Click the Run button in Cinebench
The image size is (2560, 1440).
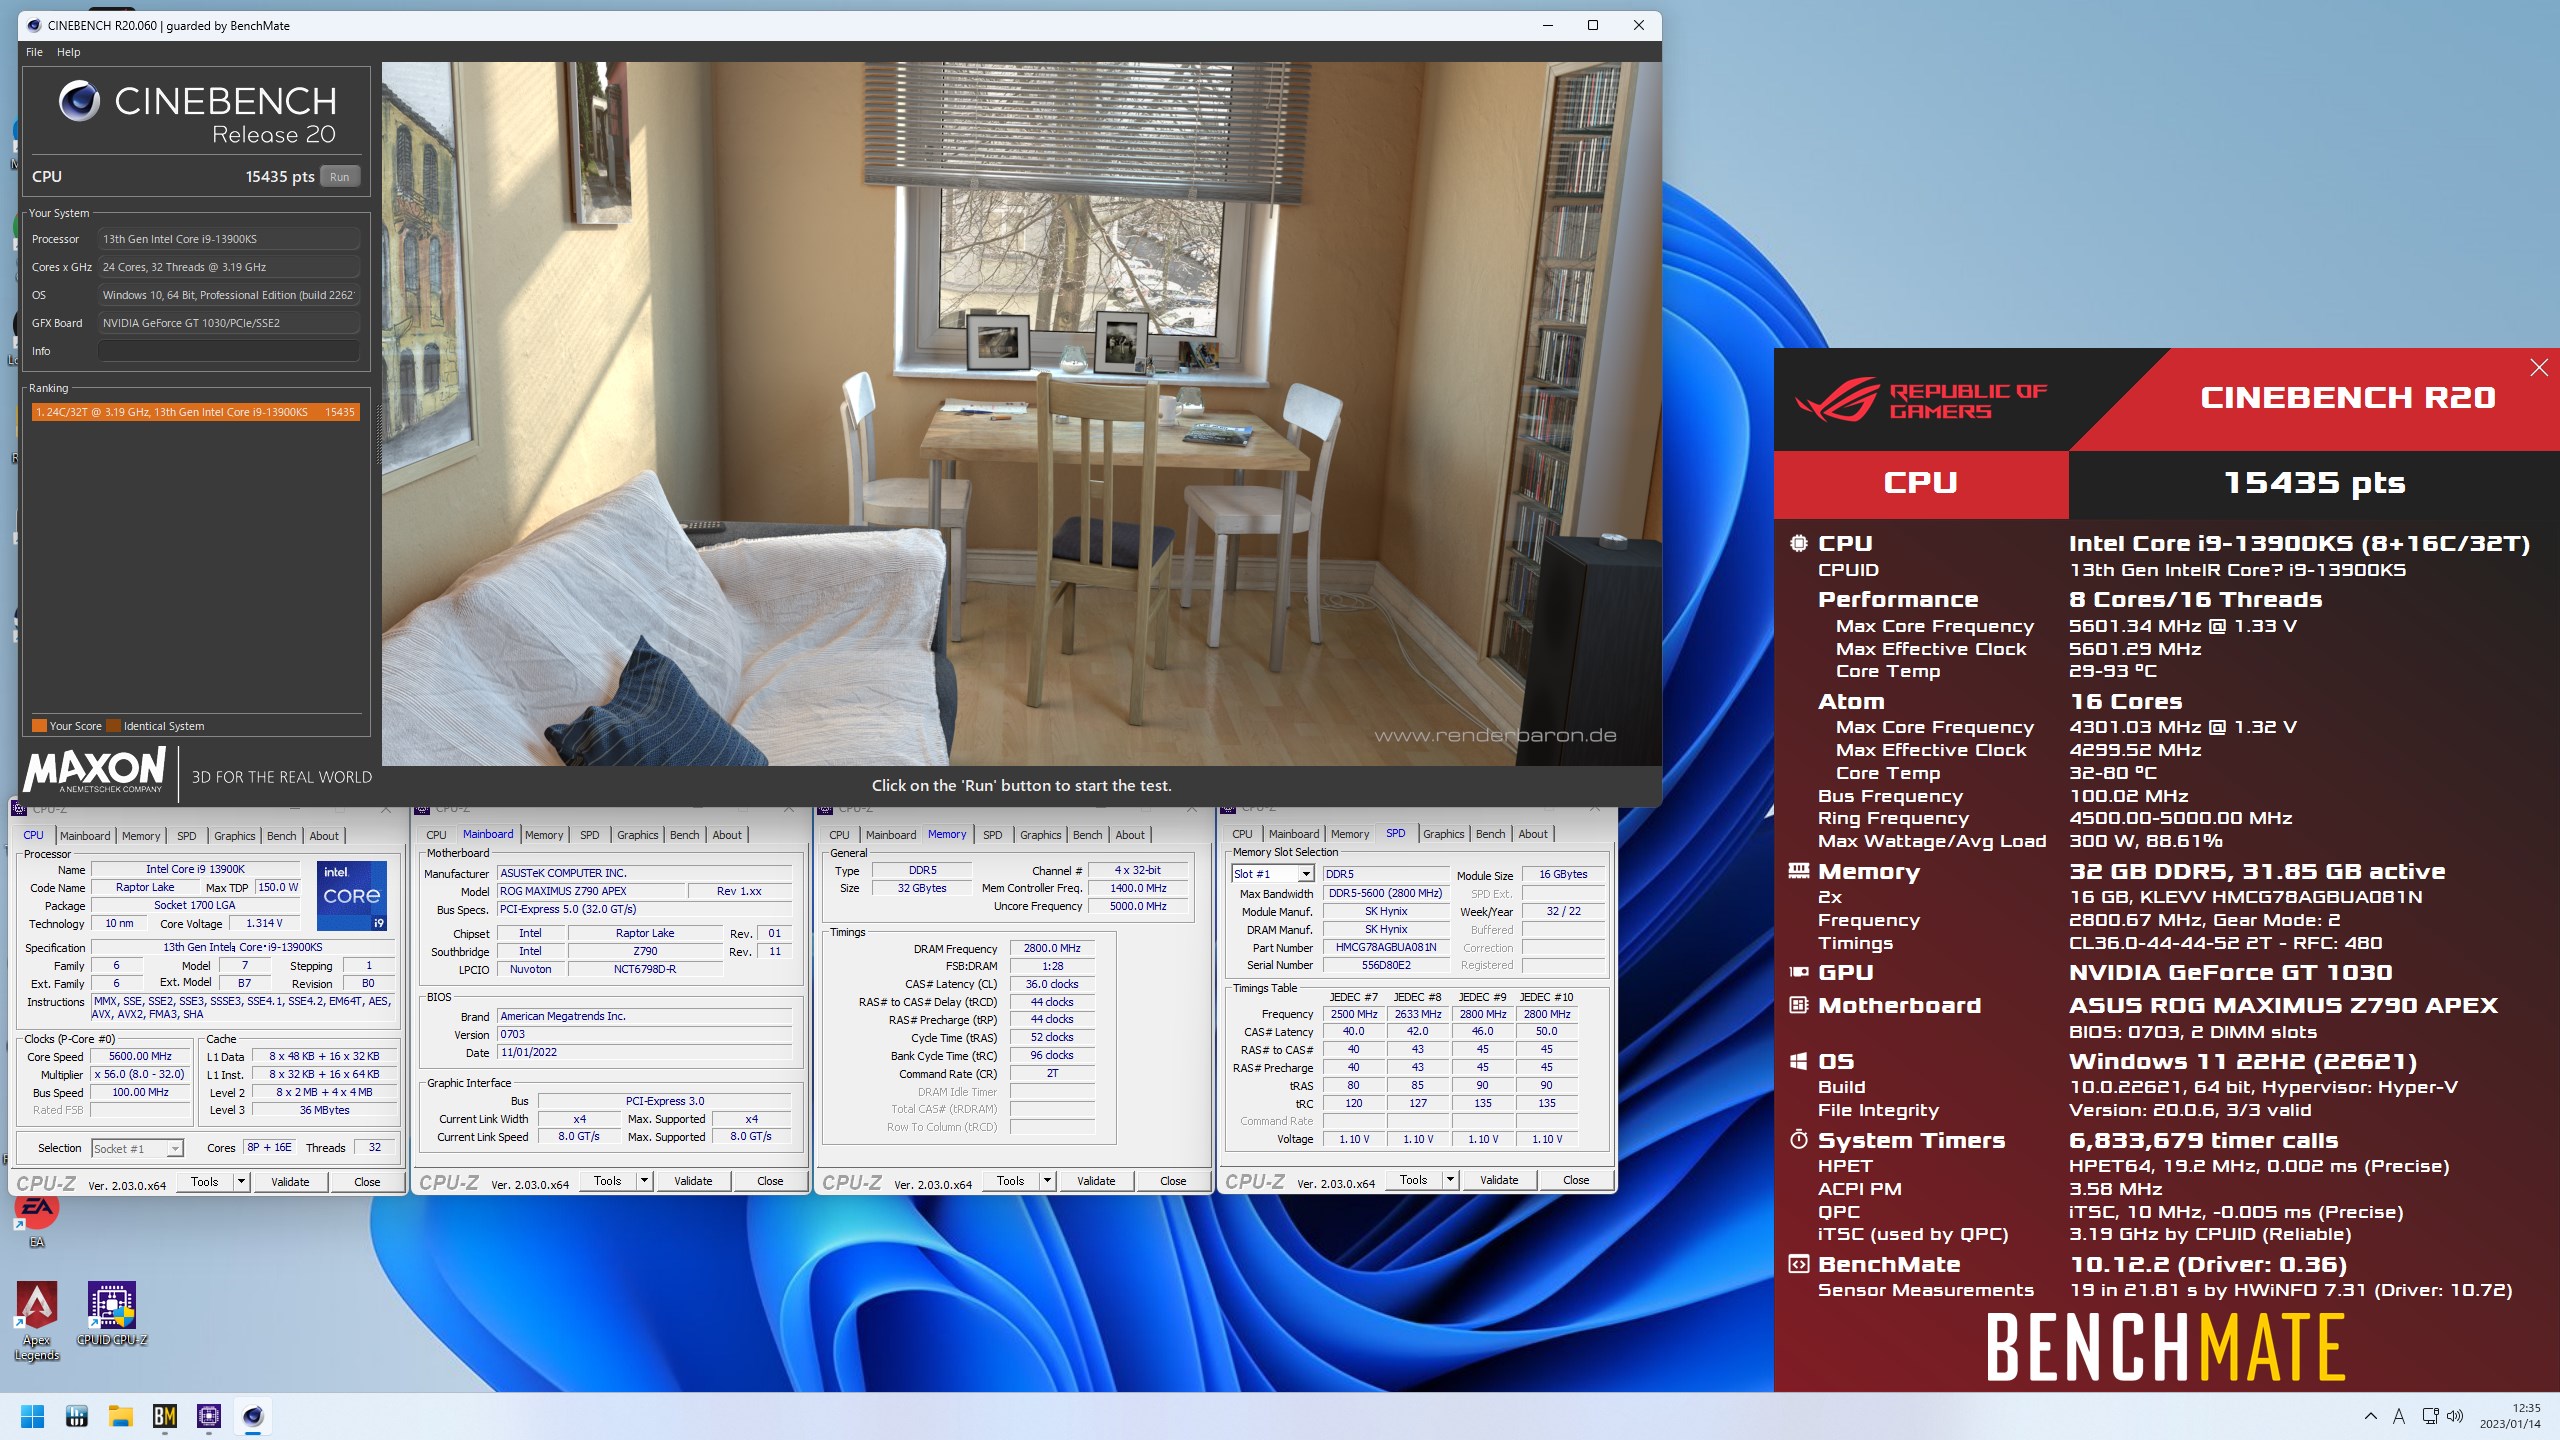point(339,177)
